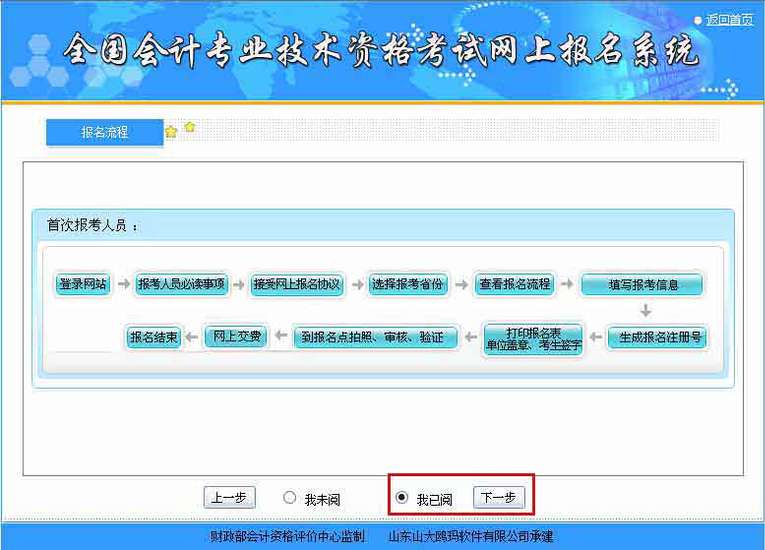This screenshot has height=550, width=765.
Task: Click the 返回首页 link
Action: click(x=729, y=20)
